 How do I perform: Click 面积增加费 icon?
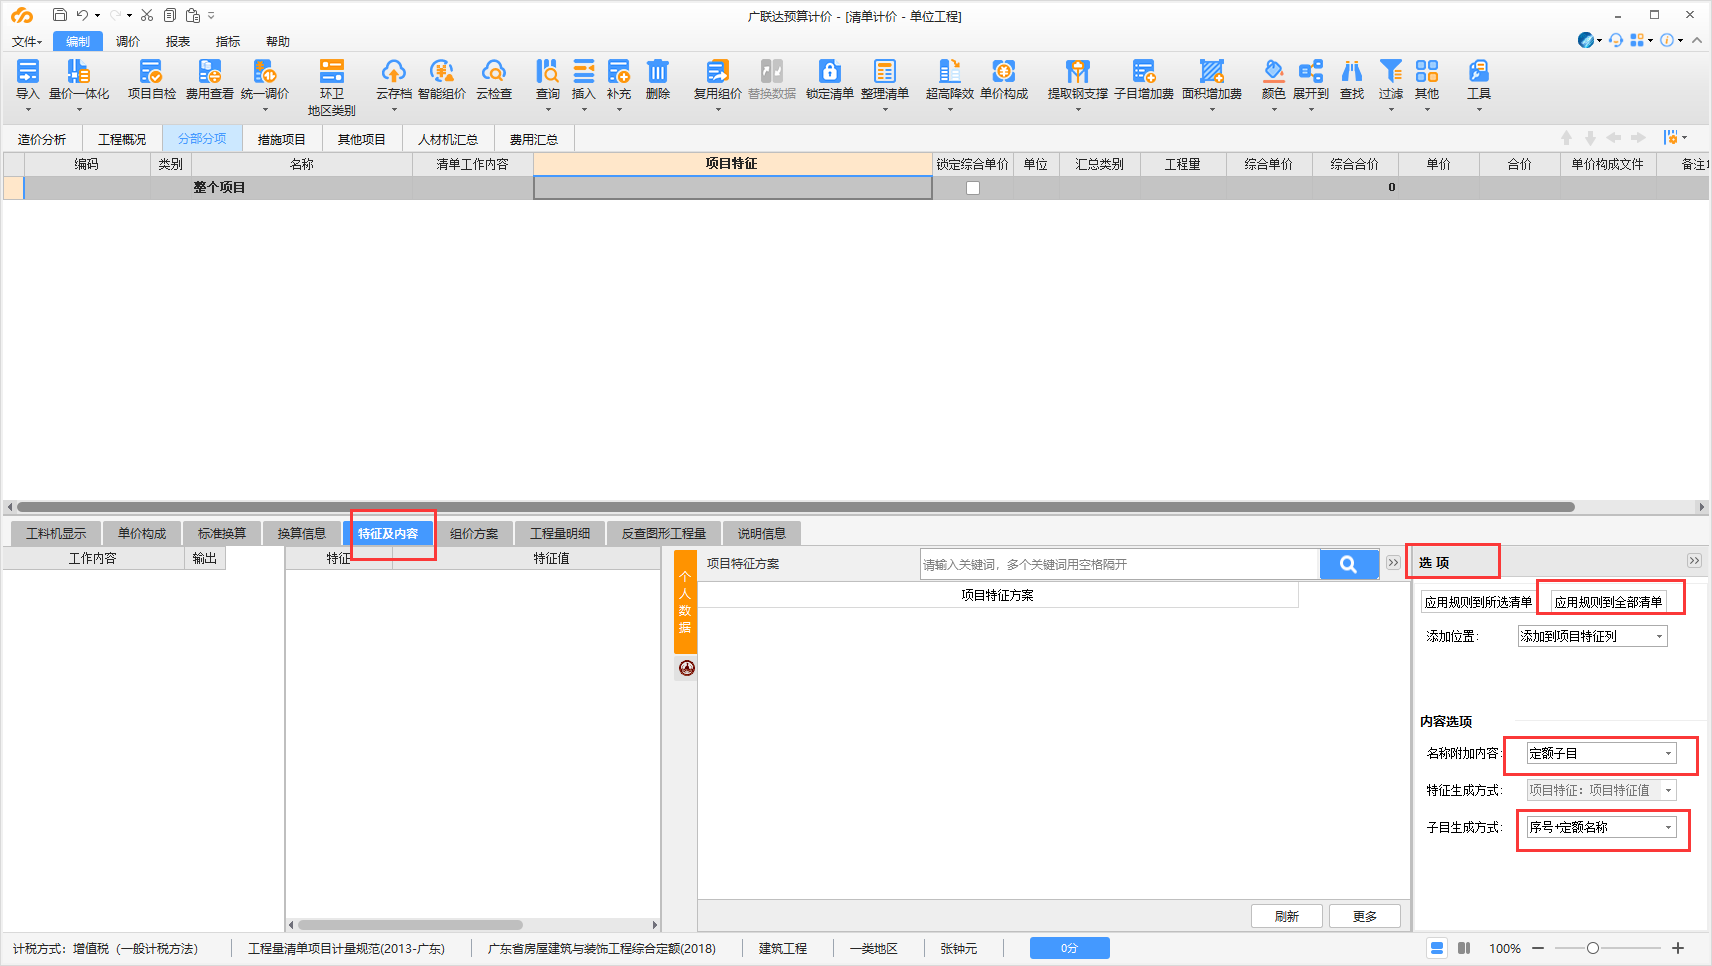(x=1212, y=79)
